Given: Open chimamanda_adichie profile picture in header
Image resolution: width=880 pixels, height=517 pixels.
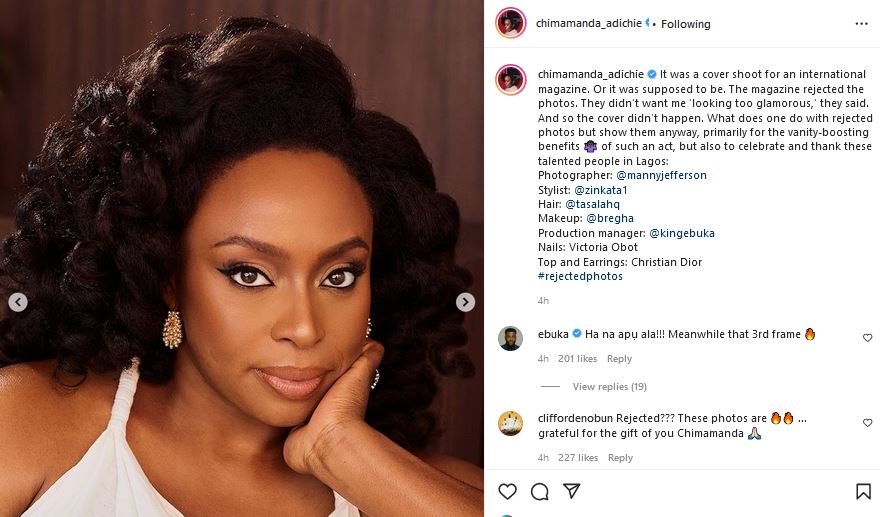Looking at the screenshot, I should (511, 24).
